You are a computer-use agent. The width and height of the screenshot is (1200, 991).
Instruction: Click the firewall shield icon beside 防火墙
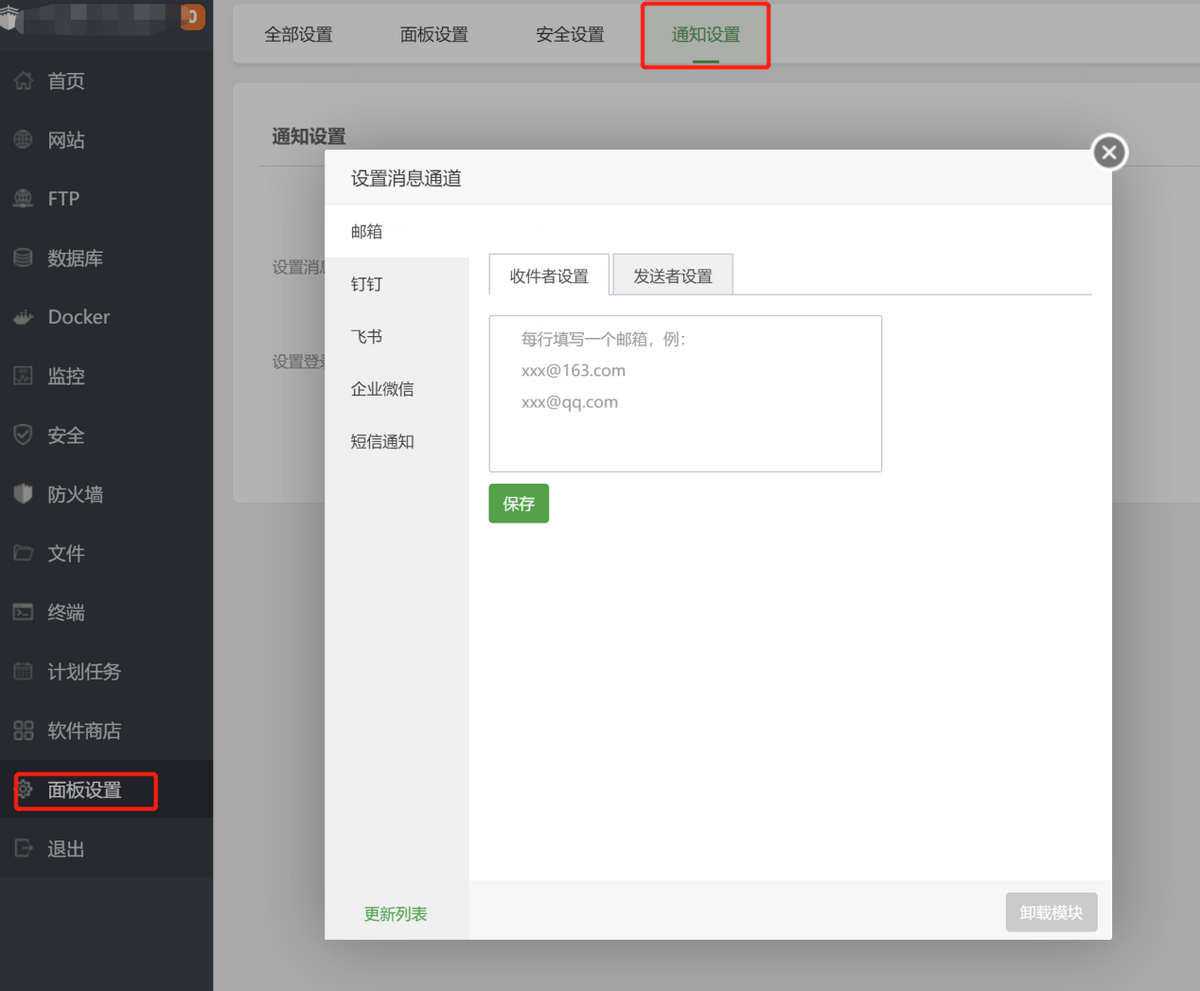coord(23,494)
